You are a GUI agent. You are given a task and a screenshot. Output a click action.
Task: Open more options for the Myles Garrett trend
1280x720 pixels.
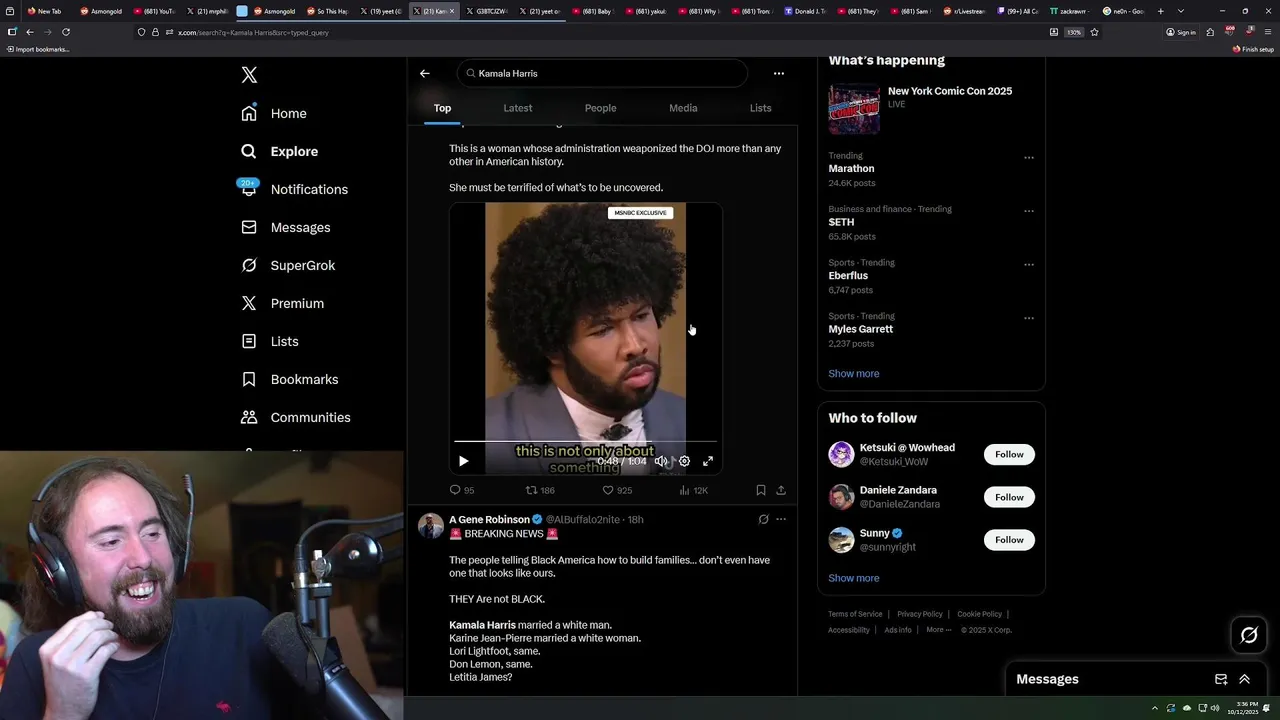(1029, 317)
